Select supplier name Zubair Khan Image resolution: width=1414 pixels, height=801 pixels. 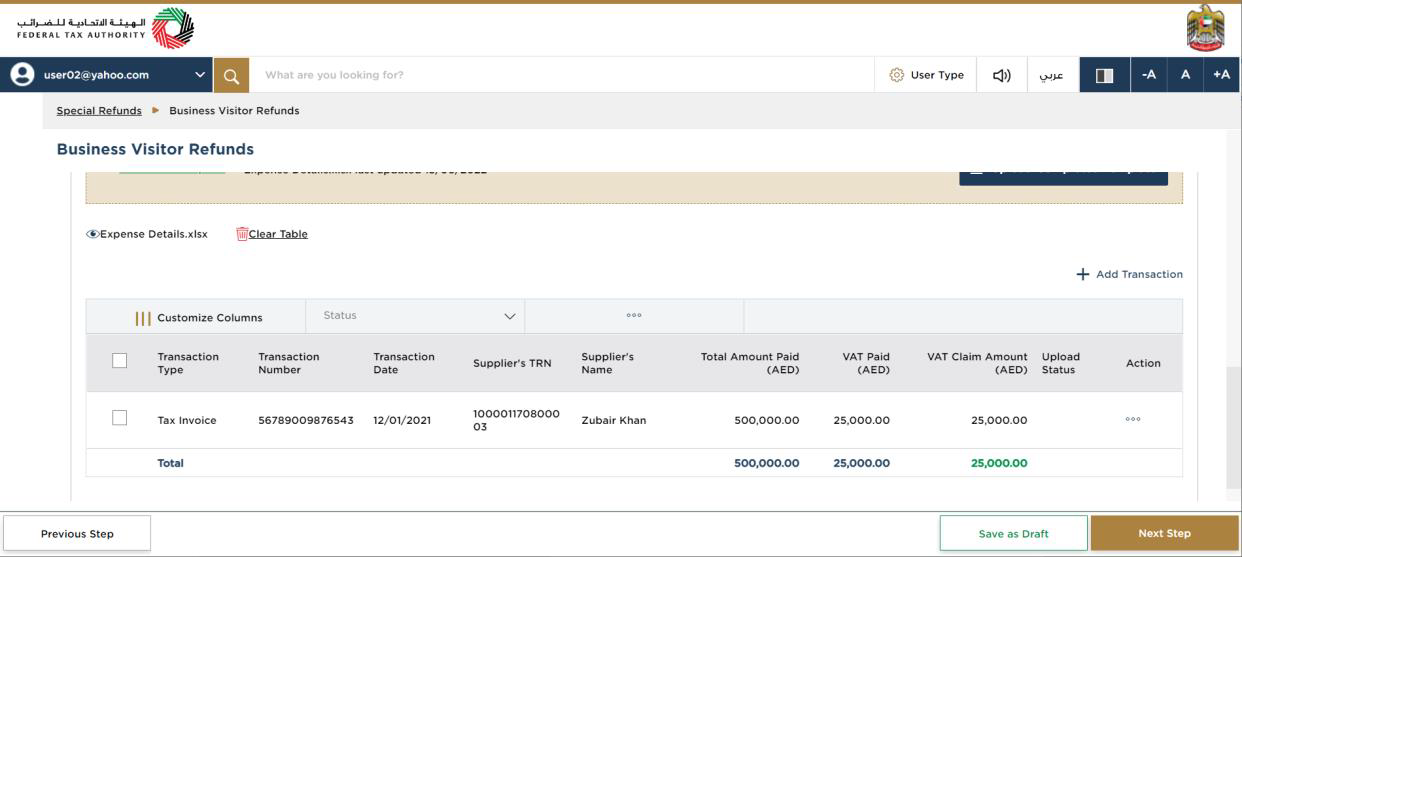point(614,420)
